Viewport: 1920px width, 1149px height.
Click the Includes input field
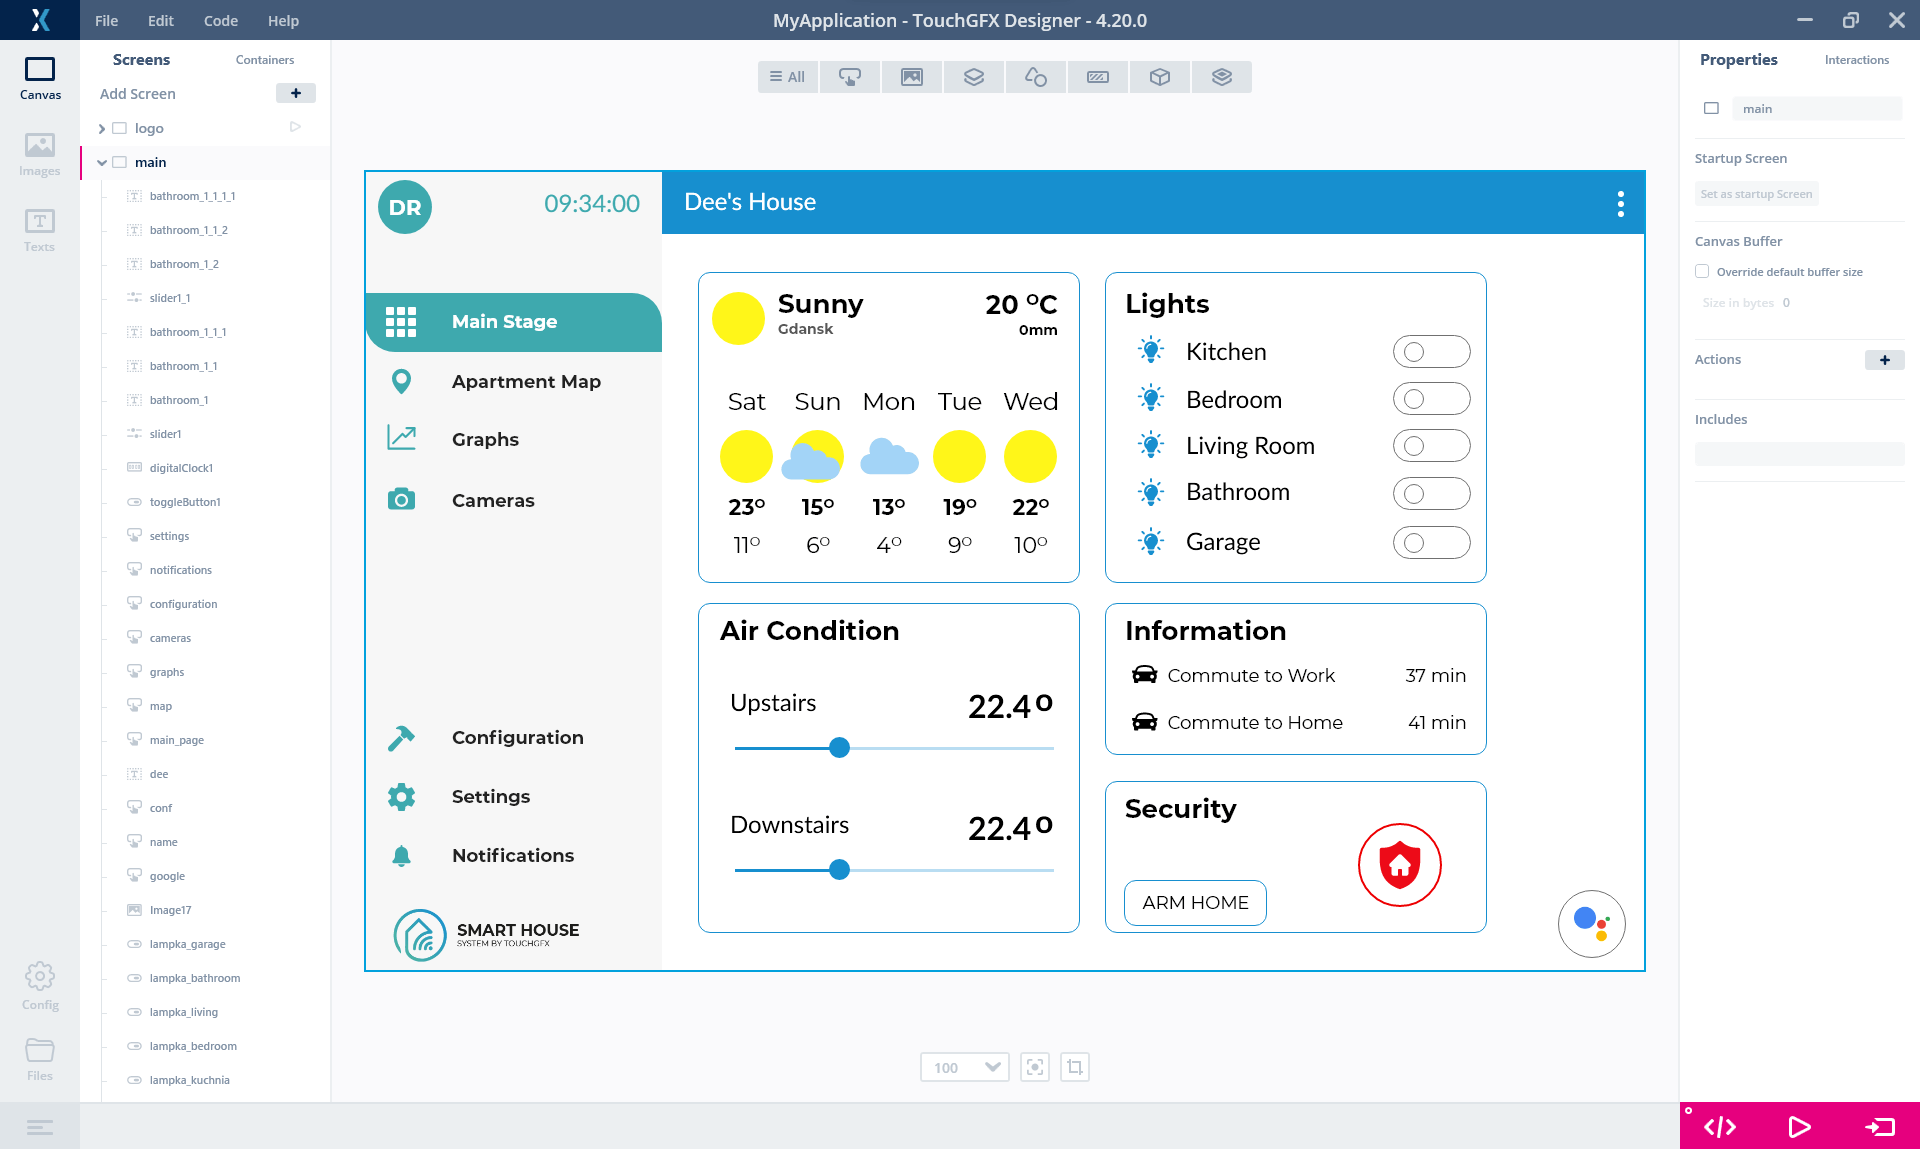click(x=1799, y=454)
